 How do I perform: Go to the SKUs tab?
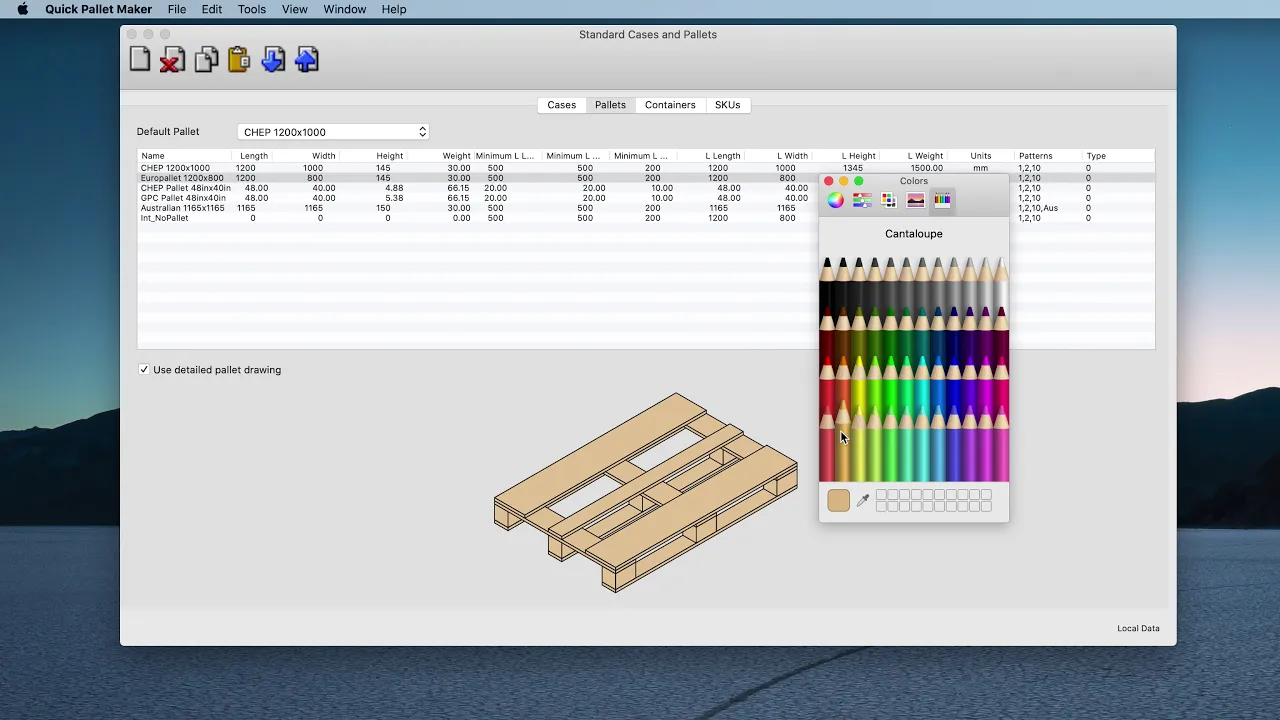pos(728,105)
